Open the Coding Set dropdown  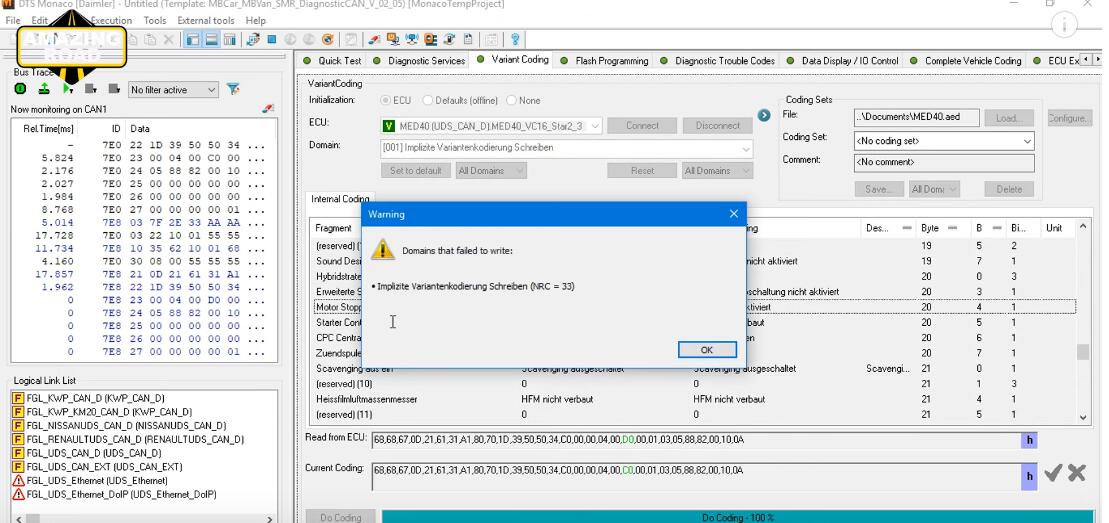click(x=944, y=141)
